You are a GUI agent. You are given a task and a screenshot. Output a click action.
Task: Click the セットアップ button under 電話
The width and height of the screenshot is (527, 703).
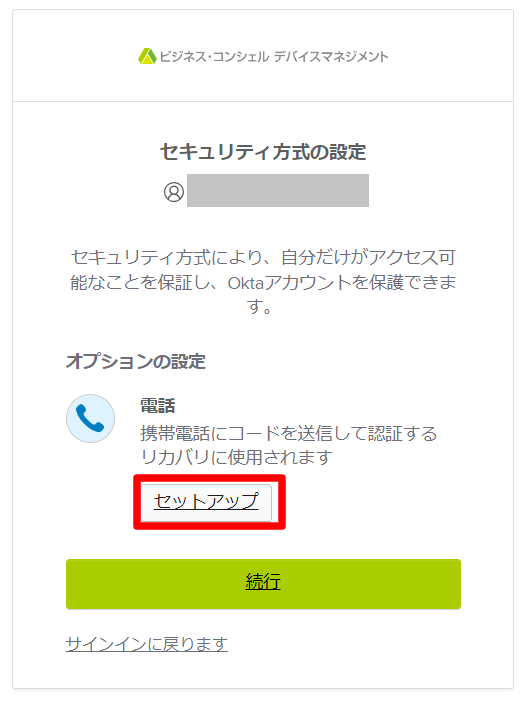pos(206,502)
